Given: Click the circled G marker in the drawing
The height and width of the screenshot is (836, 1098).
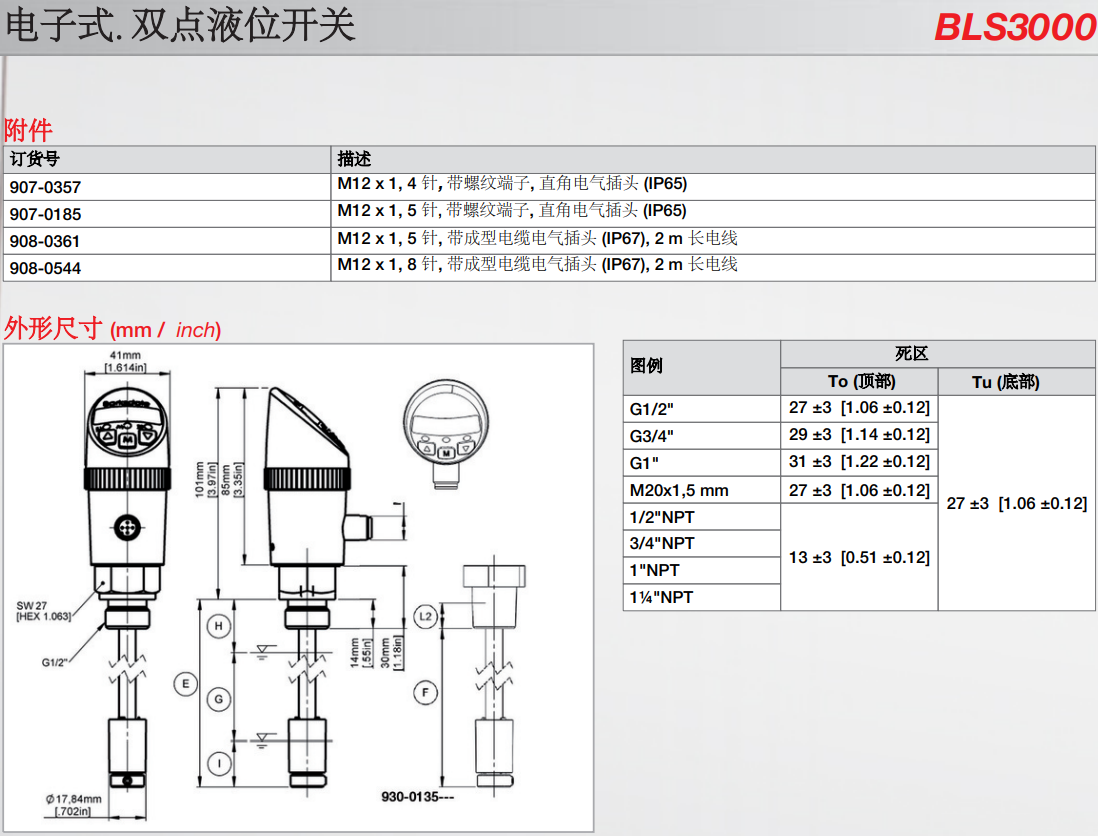Looking at the screenshot, I should (218, 699).
